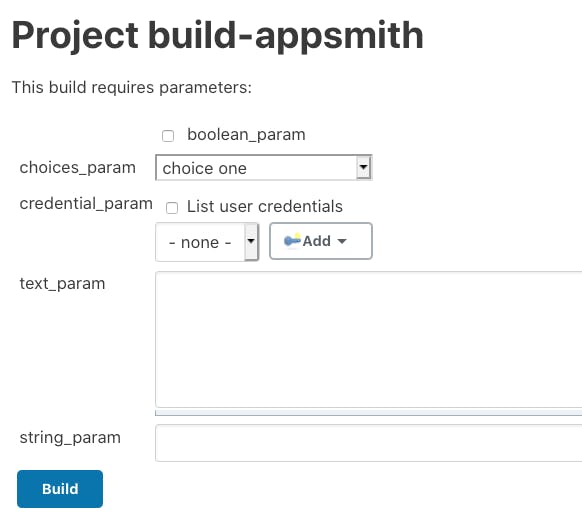
Task: Click the arrow on the "- none -" select
Action: (251, 242)
